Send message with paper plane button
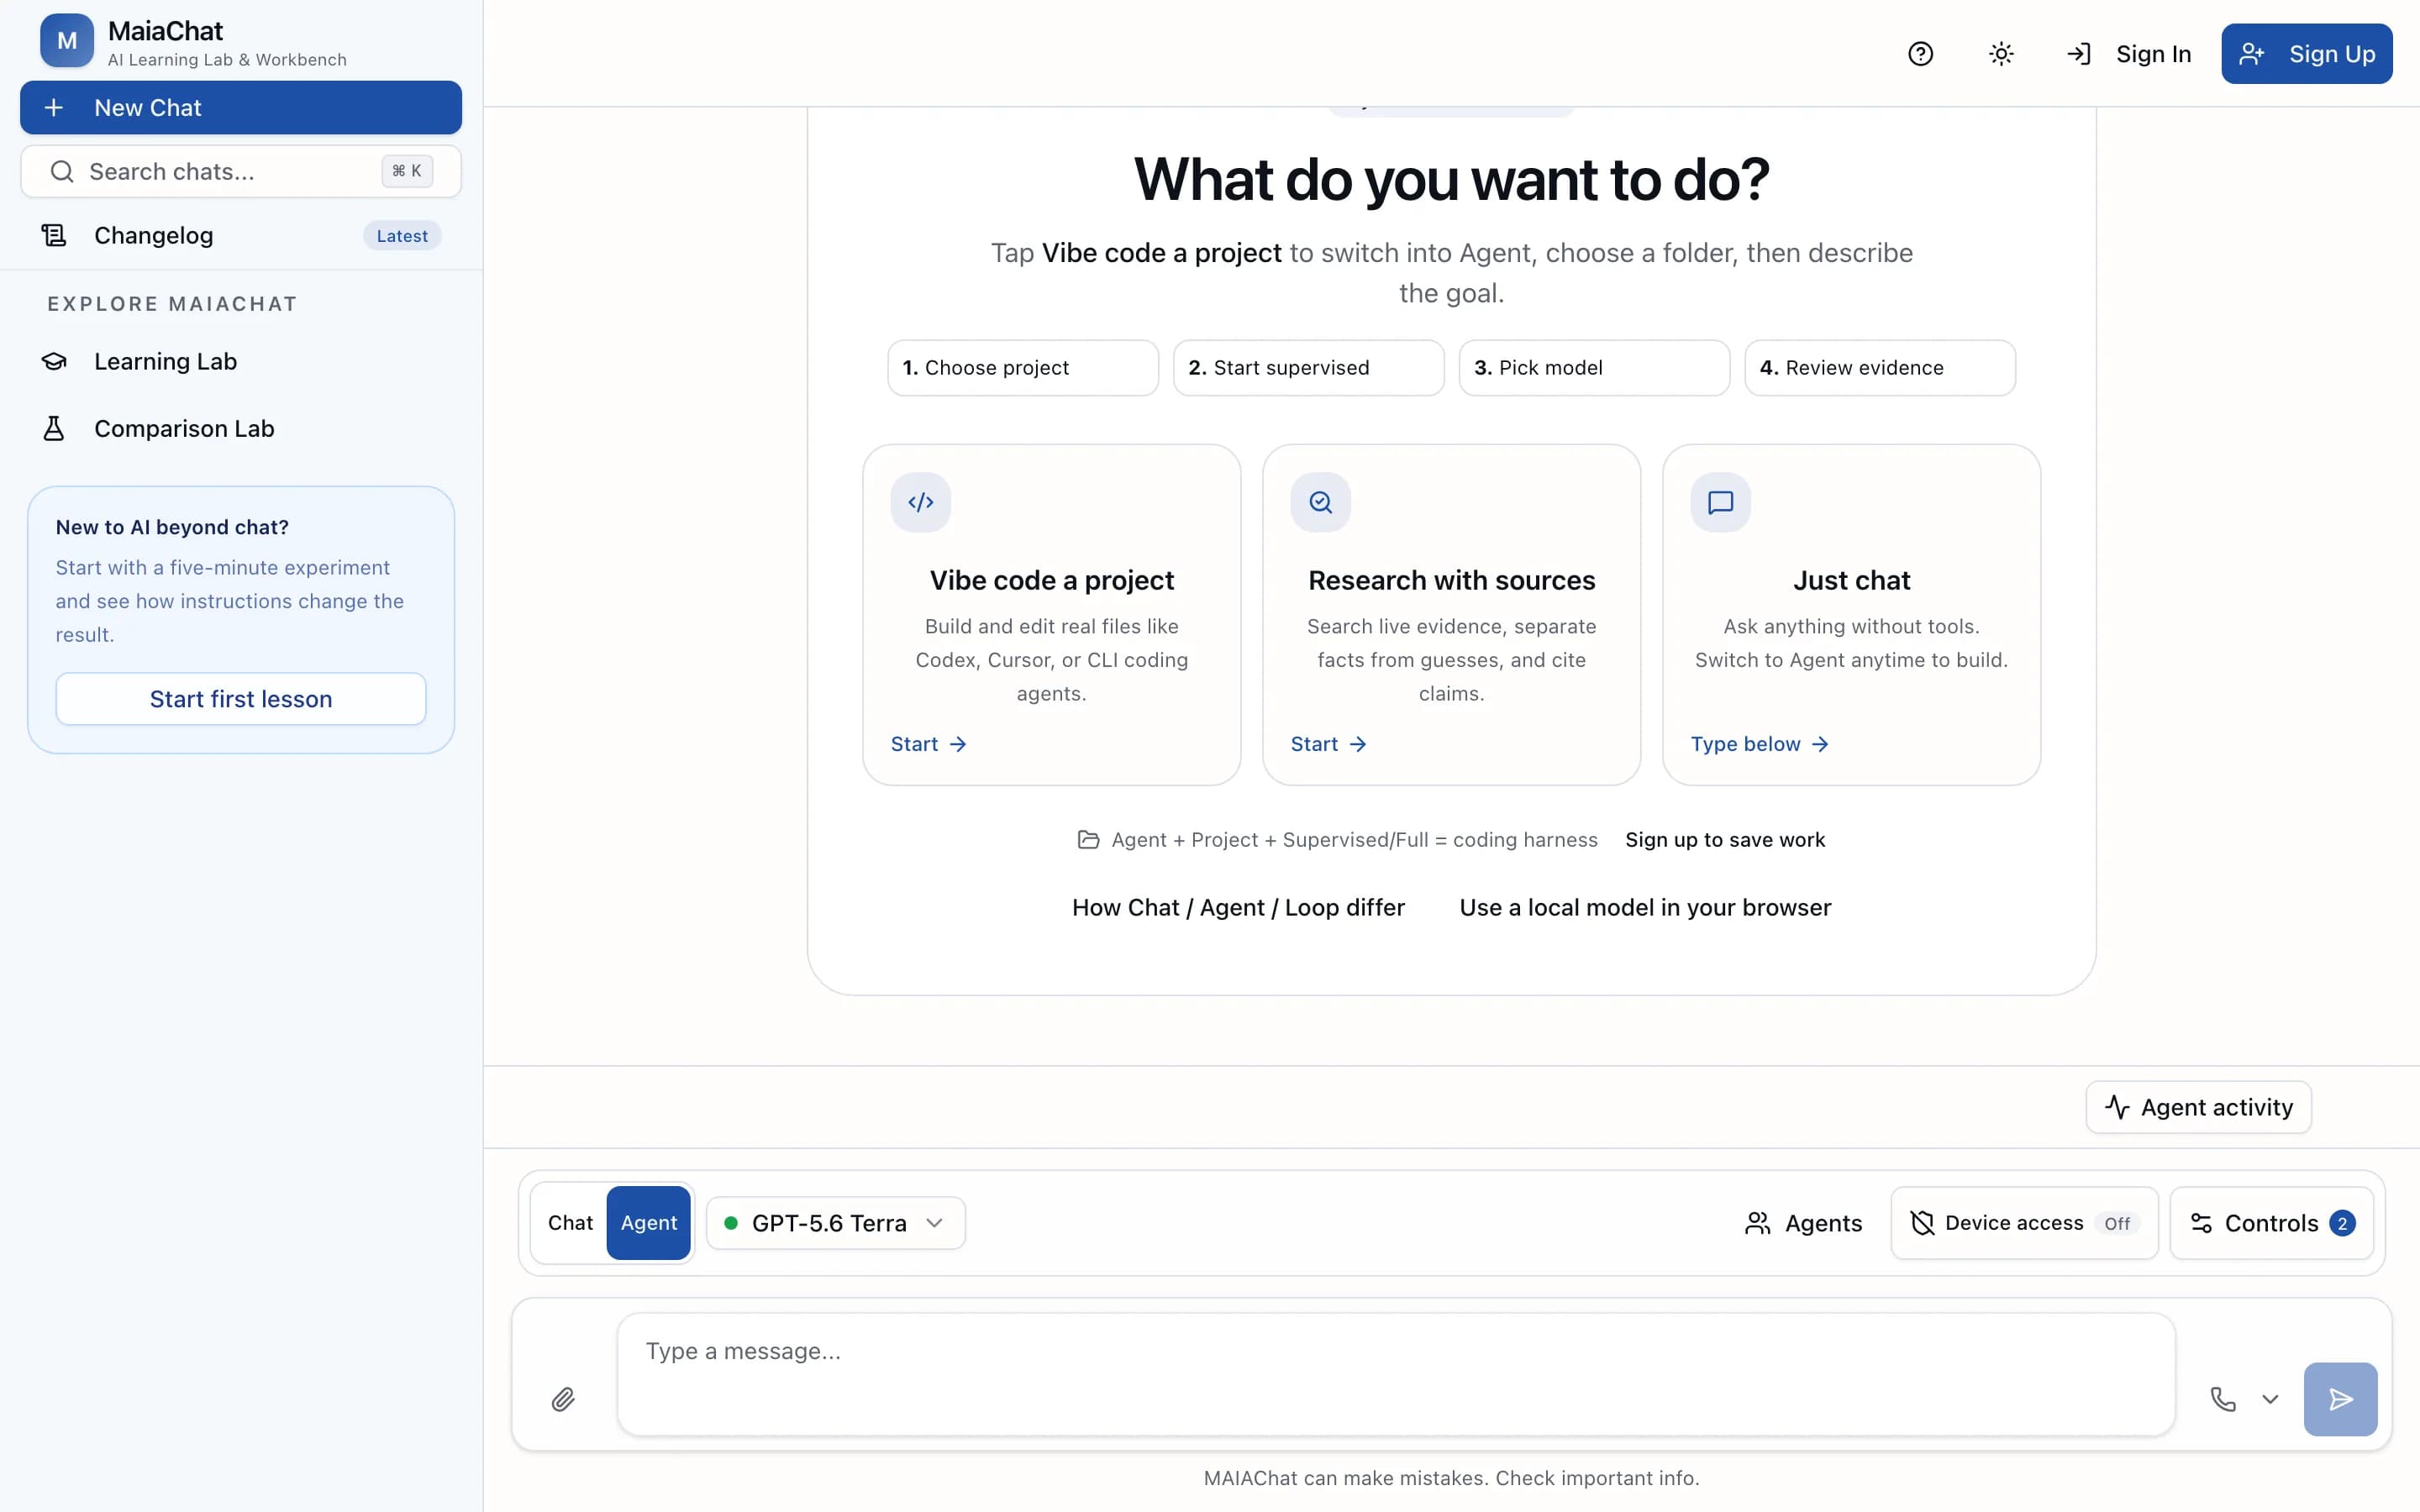2420x1512 pixels. tap(2340, 1399)
